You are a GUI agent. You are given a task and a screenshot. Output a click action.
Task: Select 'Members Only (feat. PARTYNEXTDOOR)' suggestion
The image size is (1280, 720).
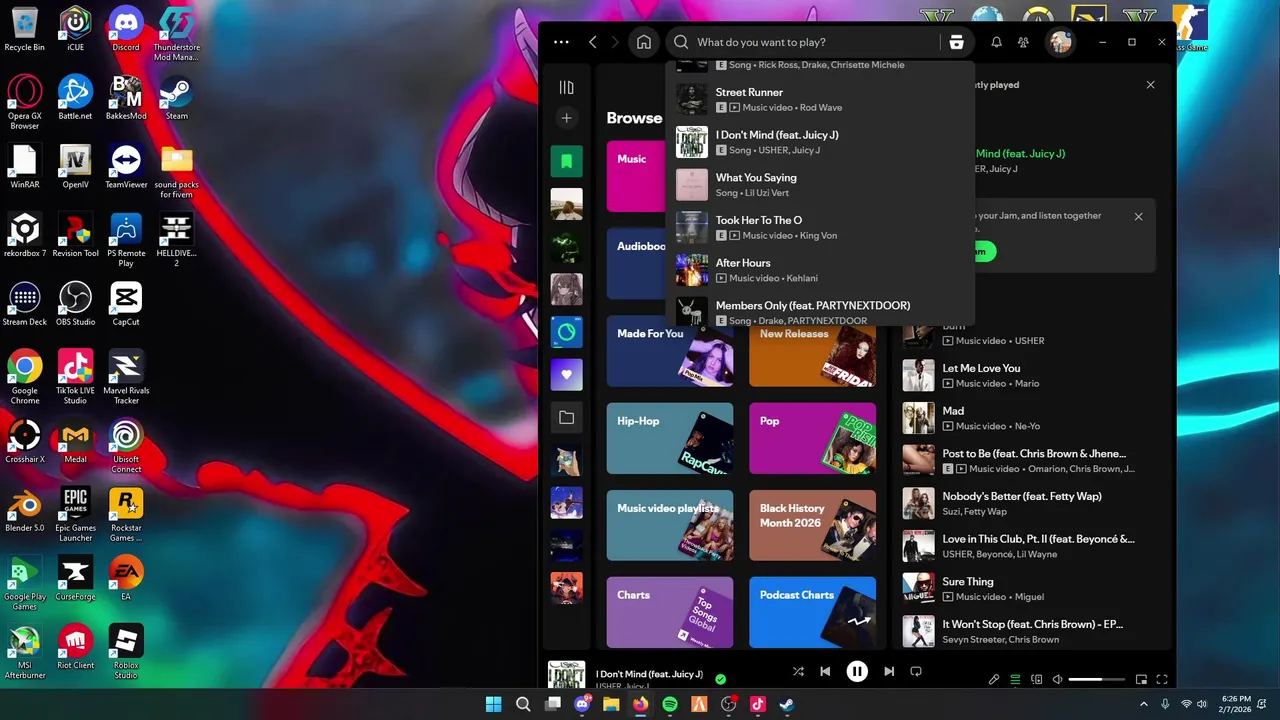point(820,312)
